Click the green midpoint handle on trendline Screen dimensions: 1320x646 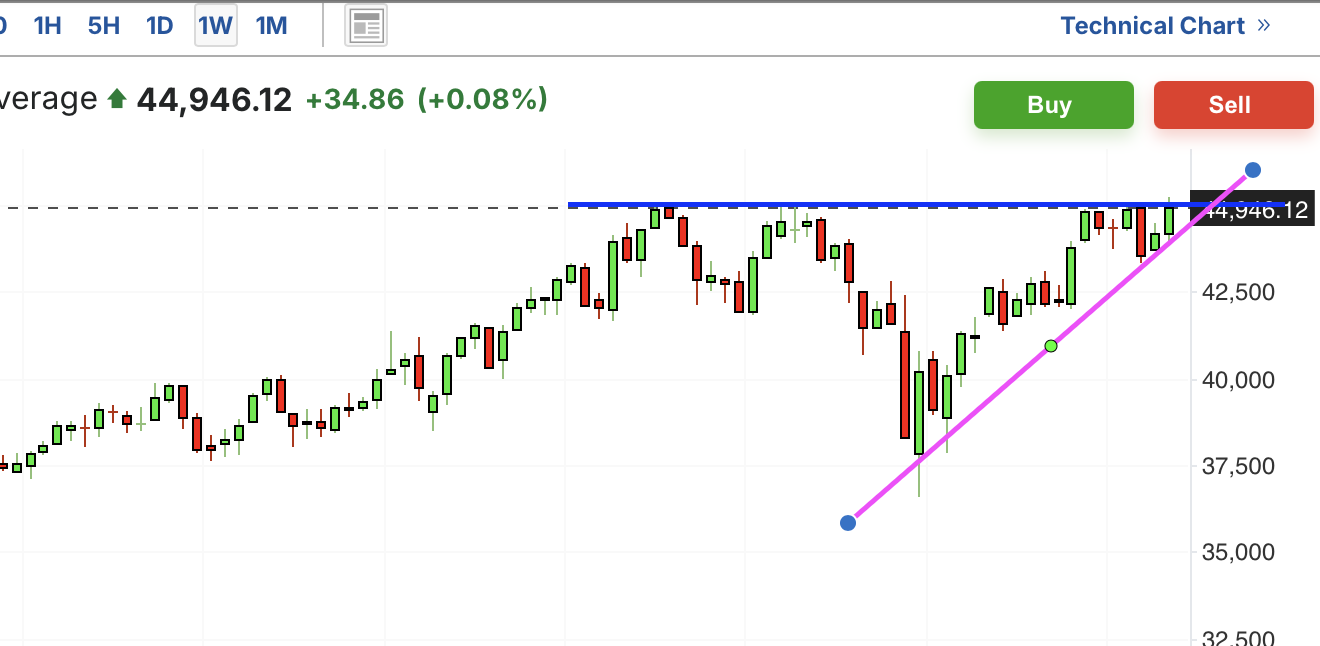click(1050, 346)
